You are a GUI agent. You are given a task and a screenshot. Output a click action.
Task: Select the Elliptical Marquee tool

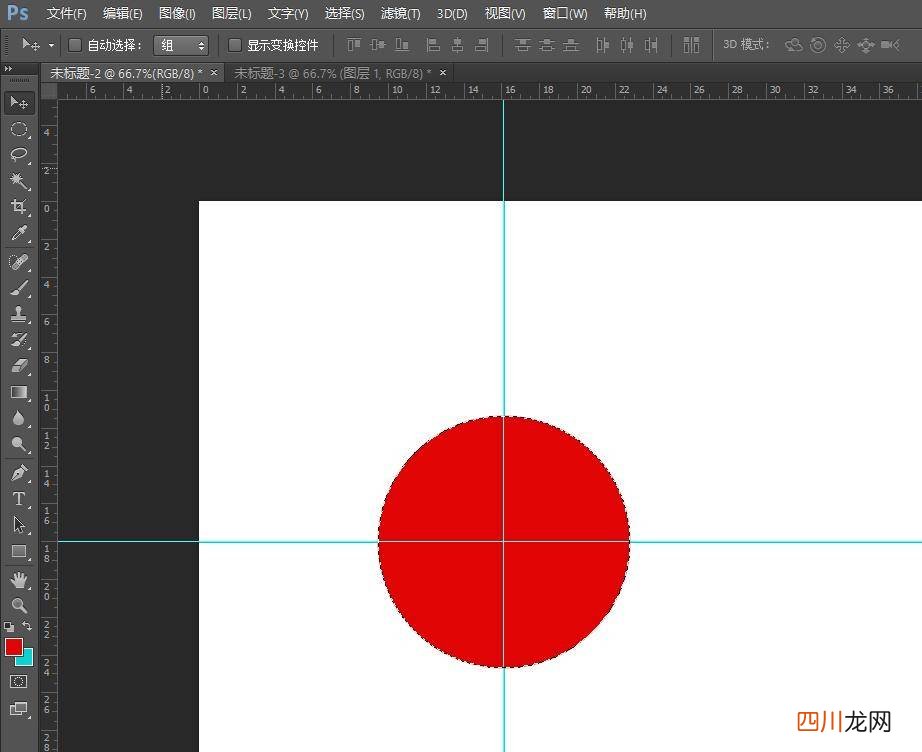(19, 129)
